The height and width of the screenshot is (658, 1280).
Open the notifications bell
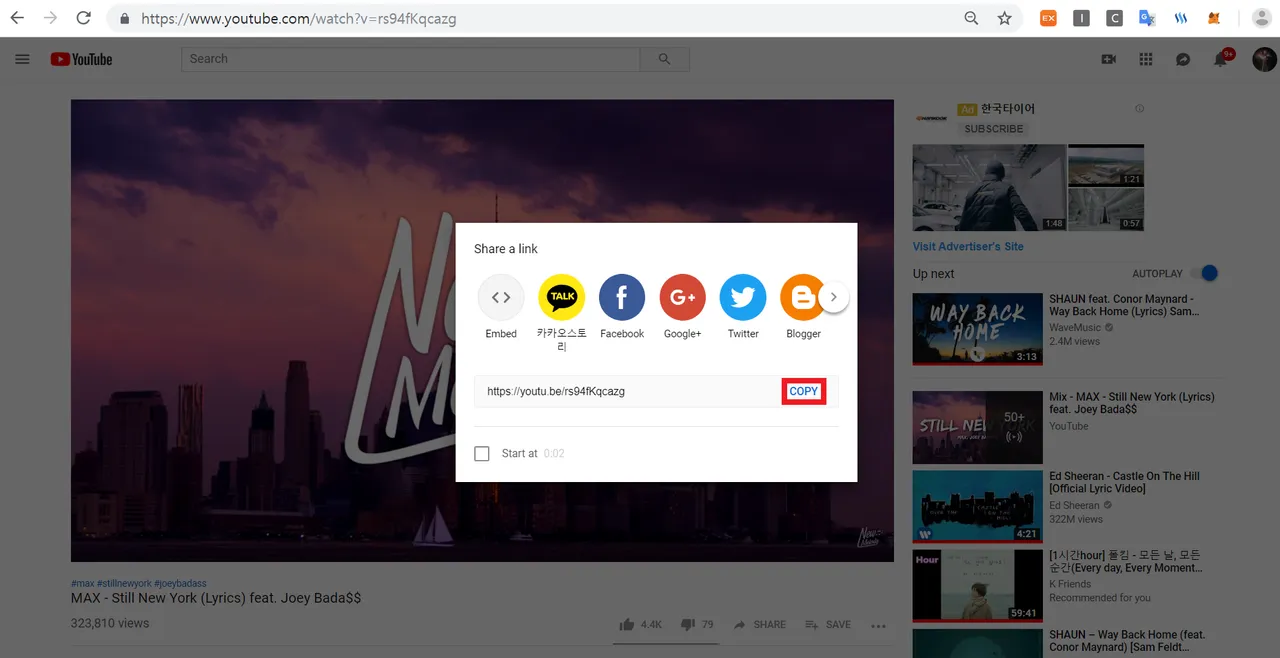pos(1221,59)
